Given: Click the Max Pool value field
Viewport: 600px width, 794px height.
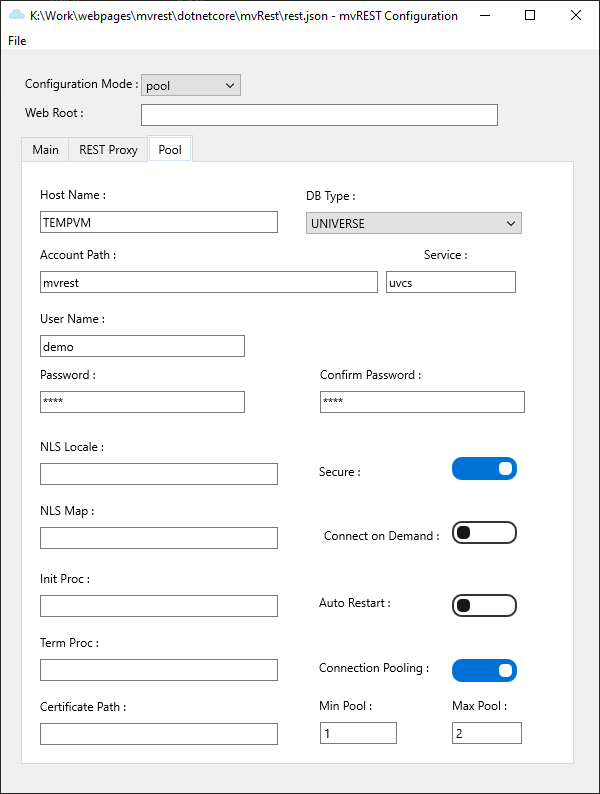Looking at the screenshot, I should click(486, 734).
